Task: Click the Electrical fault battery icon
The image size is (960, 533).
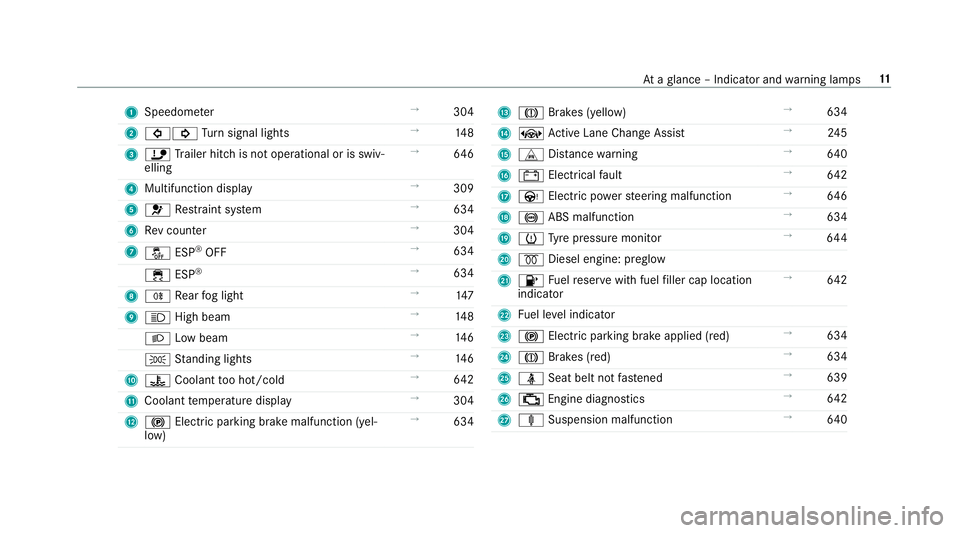Action: (531, 176)
